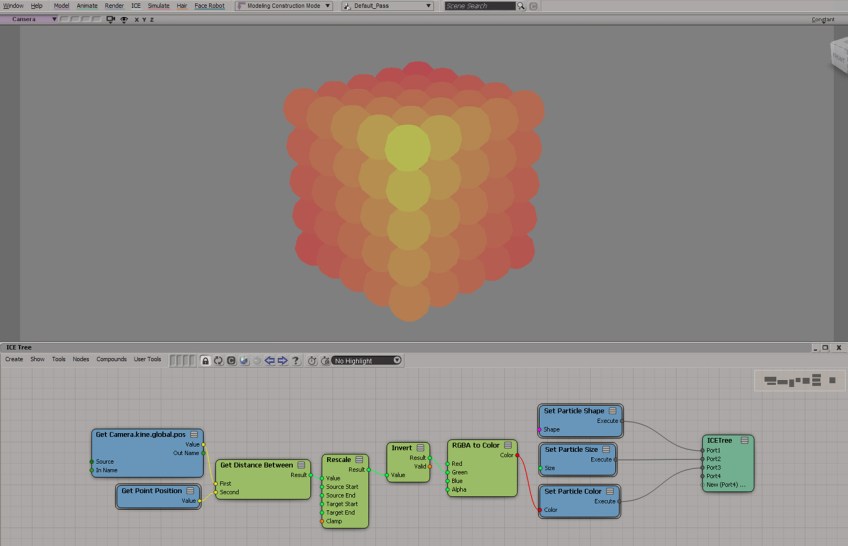Click the refresh icon in ICE Tree toolbar

point(218,360)
